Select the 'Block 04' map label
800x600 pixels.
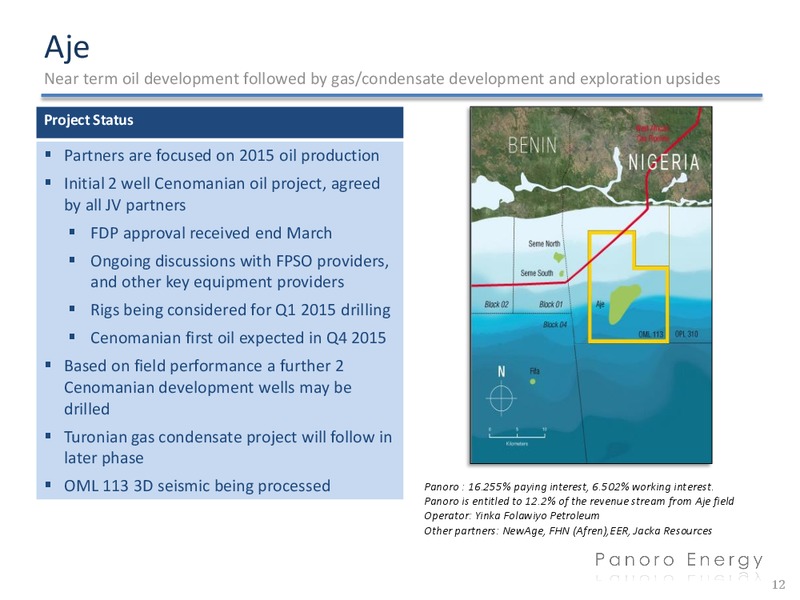point(555,324)
